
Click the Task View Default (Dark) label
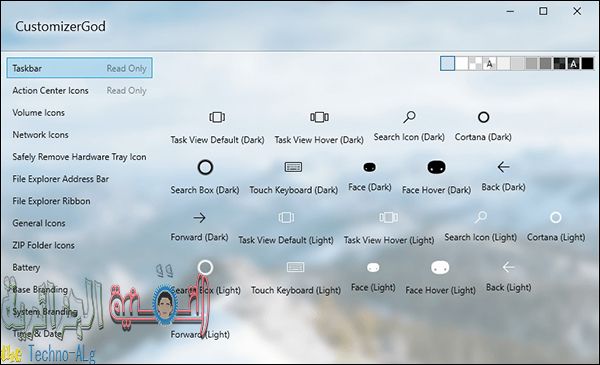point(217,140)
